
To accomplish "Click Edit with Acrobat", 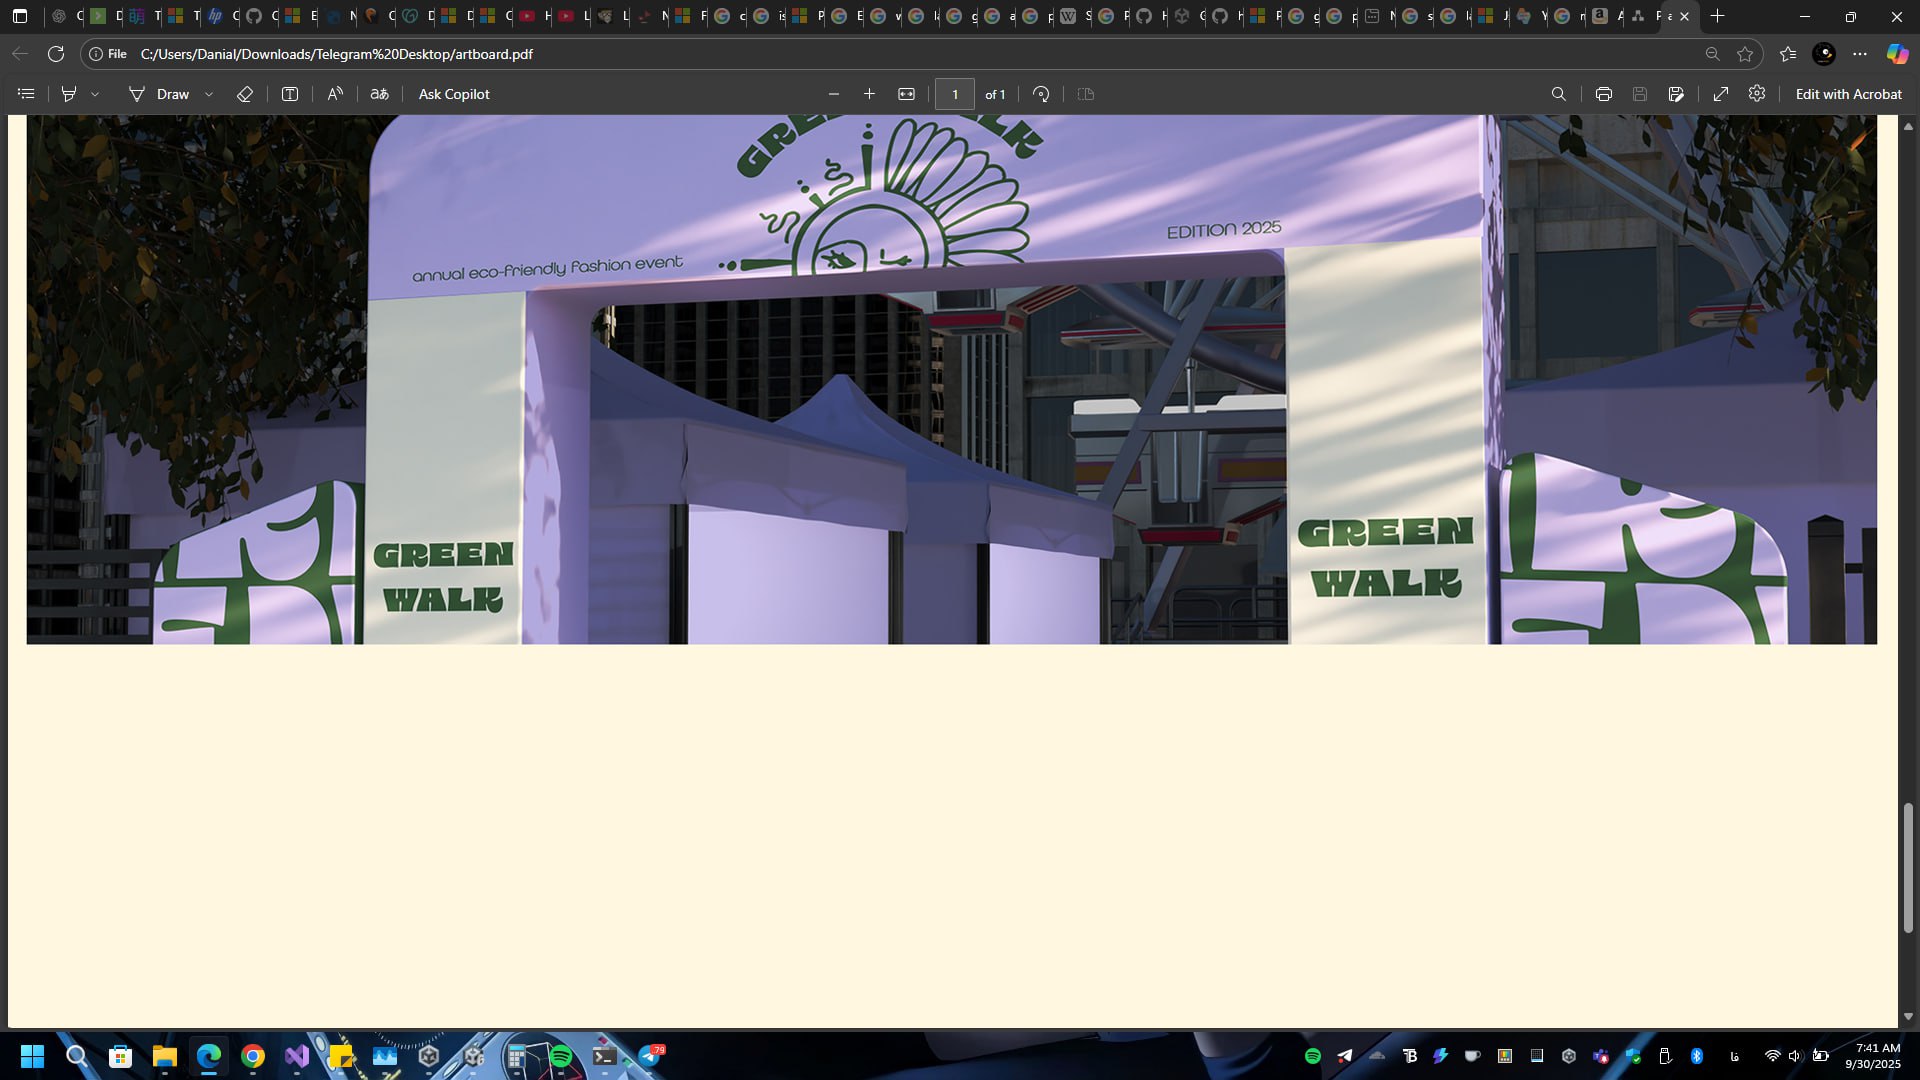I will 1848,94.
